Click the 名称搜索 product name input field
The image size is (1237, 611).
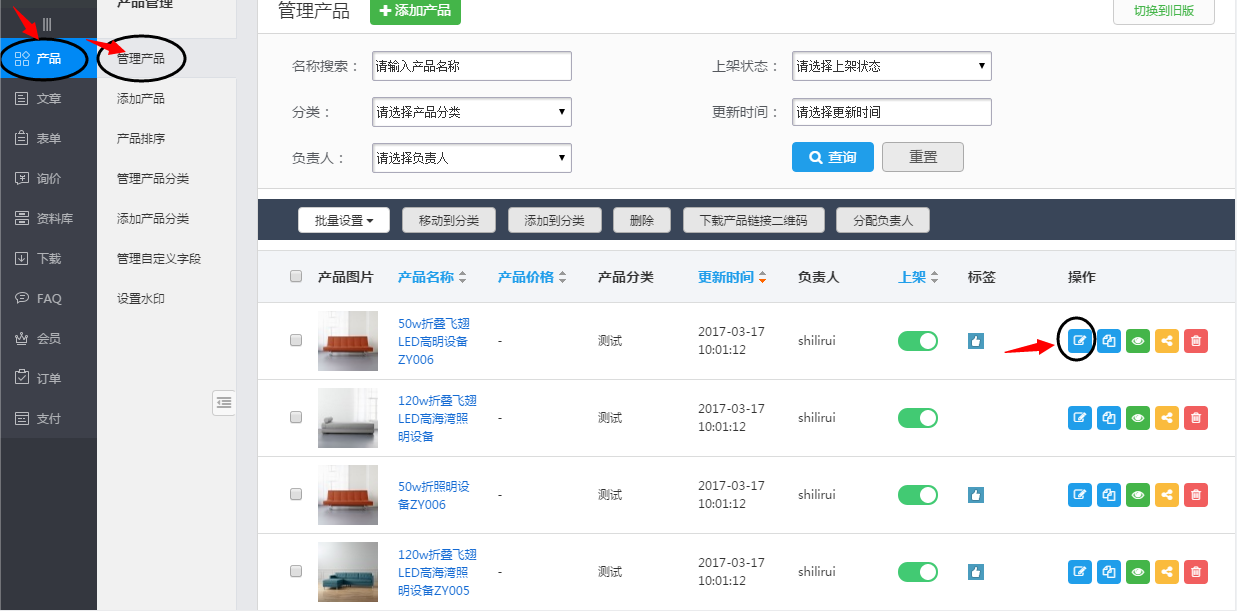pyautogui.click(x=471, y=66)
